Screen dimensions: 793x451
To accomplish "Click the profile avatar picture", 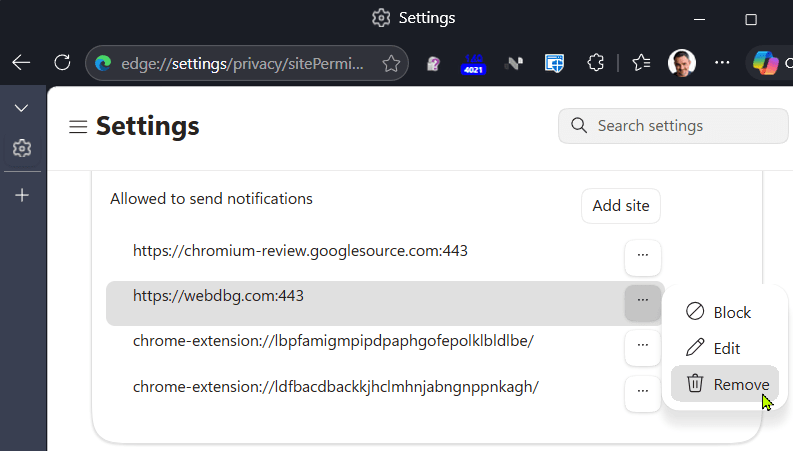I will [682, 63].
